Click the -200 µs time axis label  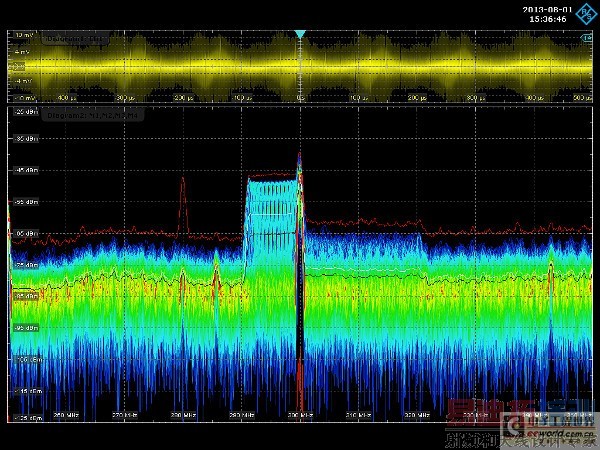click(x=183, y=98)
